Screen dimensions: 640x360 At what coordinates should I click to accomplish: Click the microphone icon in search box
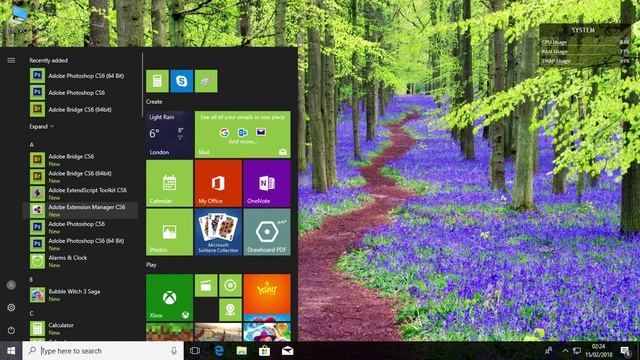point(174,351)
